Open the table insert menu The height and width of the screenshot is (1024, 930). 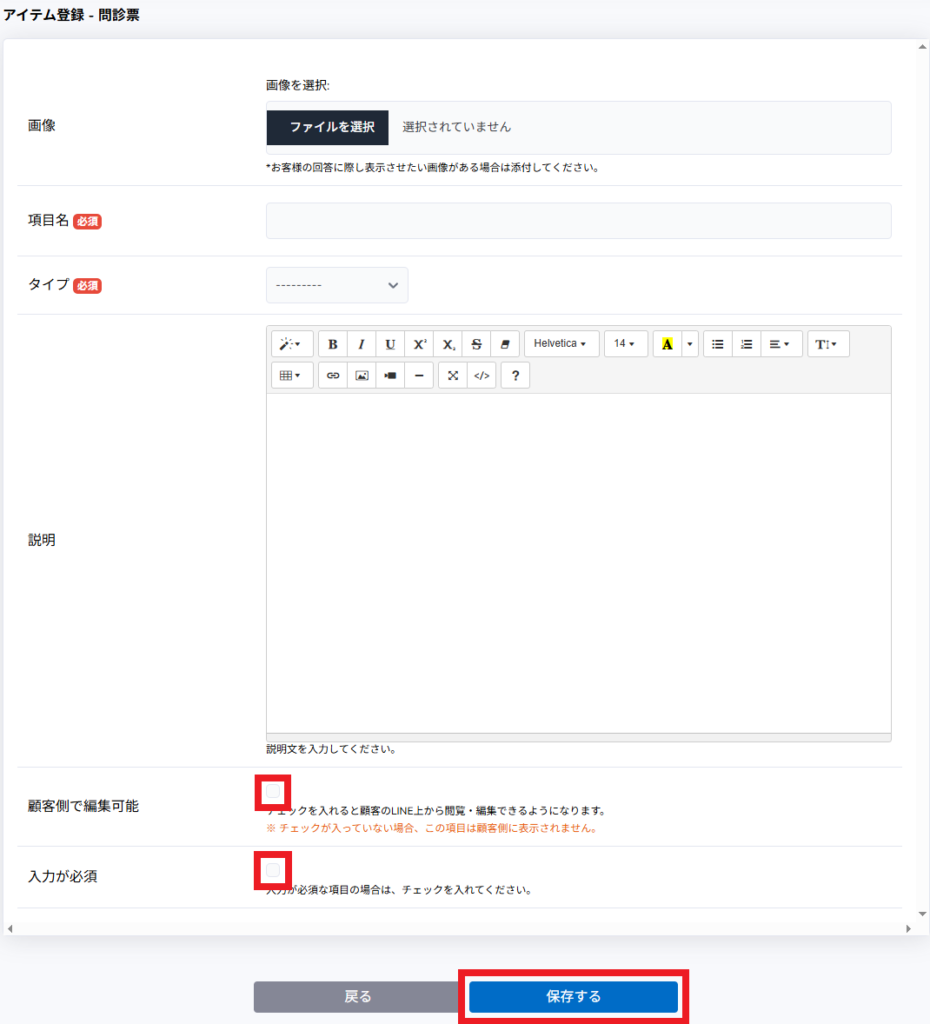point(291,375)
